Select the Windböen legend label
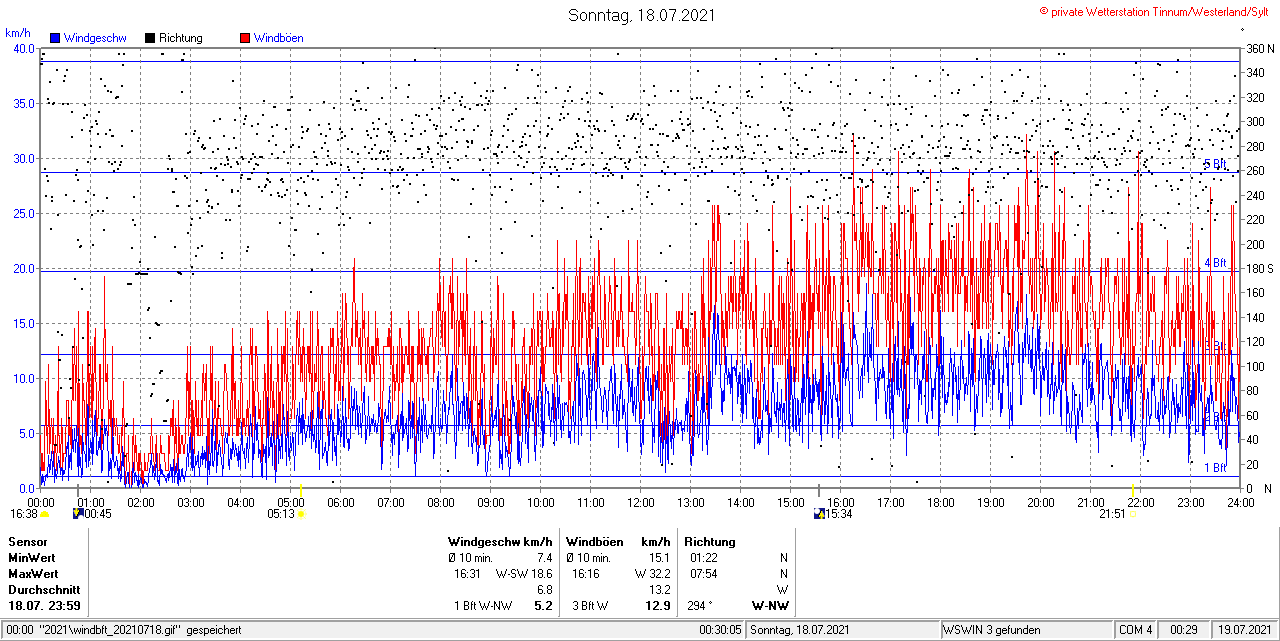The height and width of the screenshot is (641, 1280). 279,38
